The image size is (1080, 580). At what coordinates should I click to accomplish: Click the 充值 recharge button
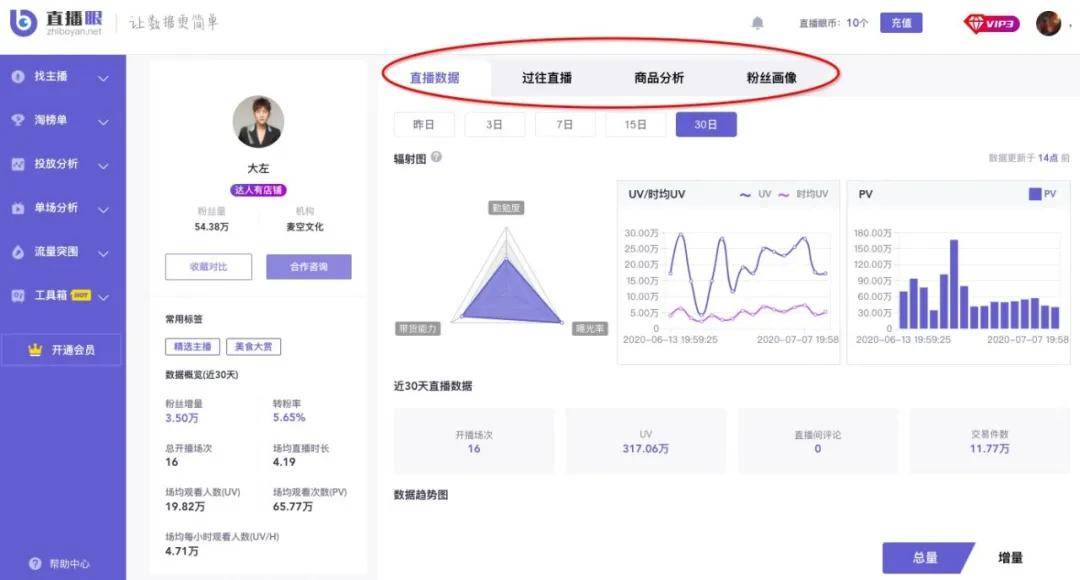(901, 23)
